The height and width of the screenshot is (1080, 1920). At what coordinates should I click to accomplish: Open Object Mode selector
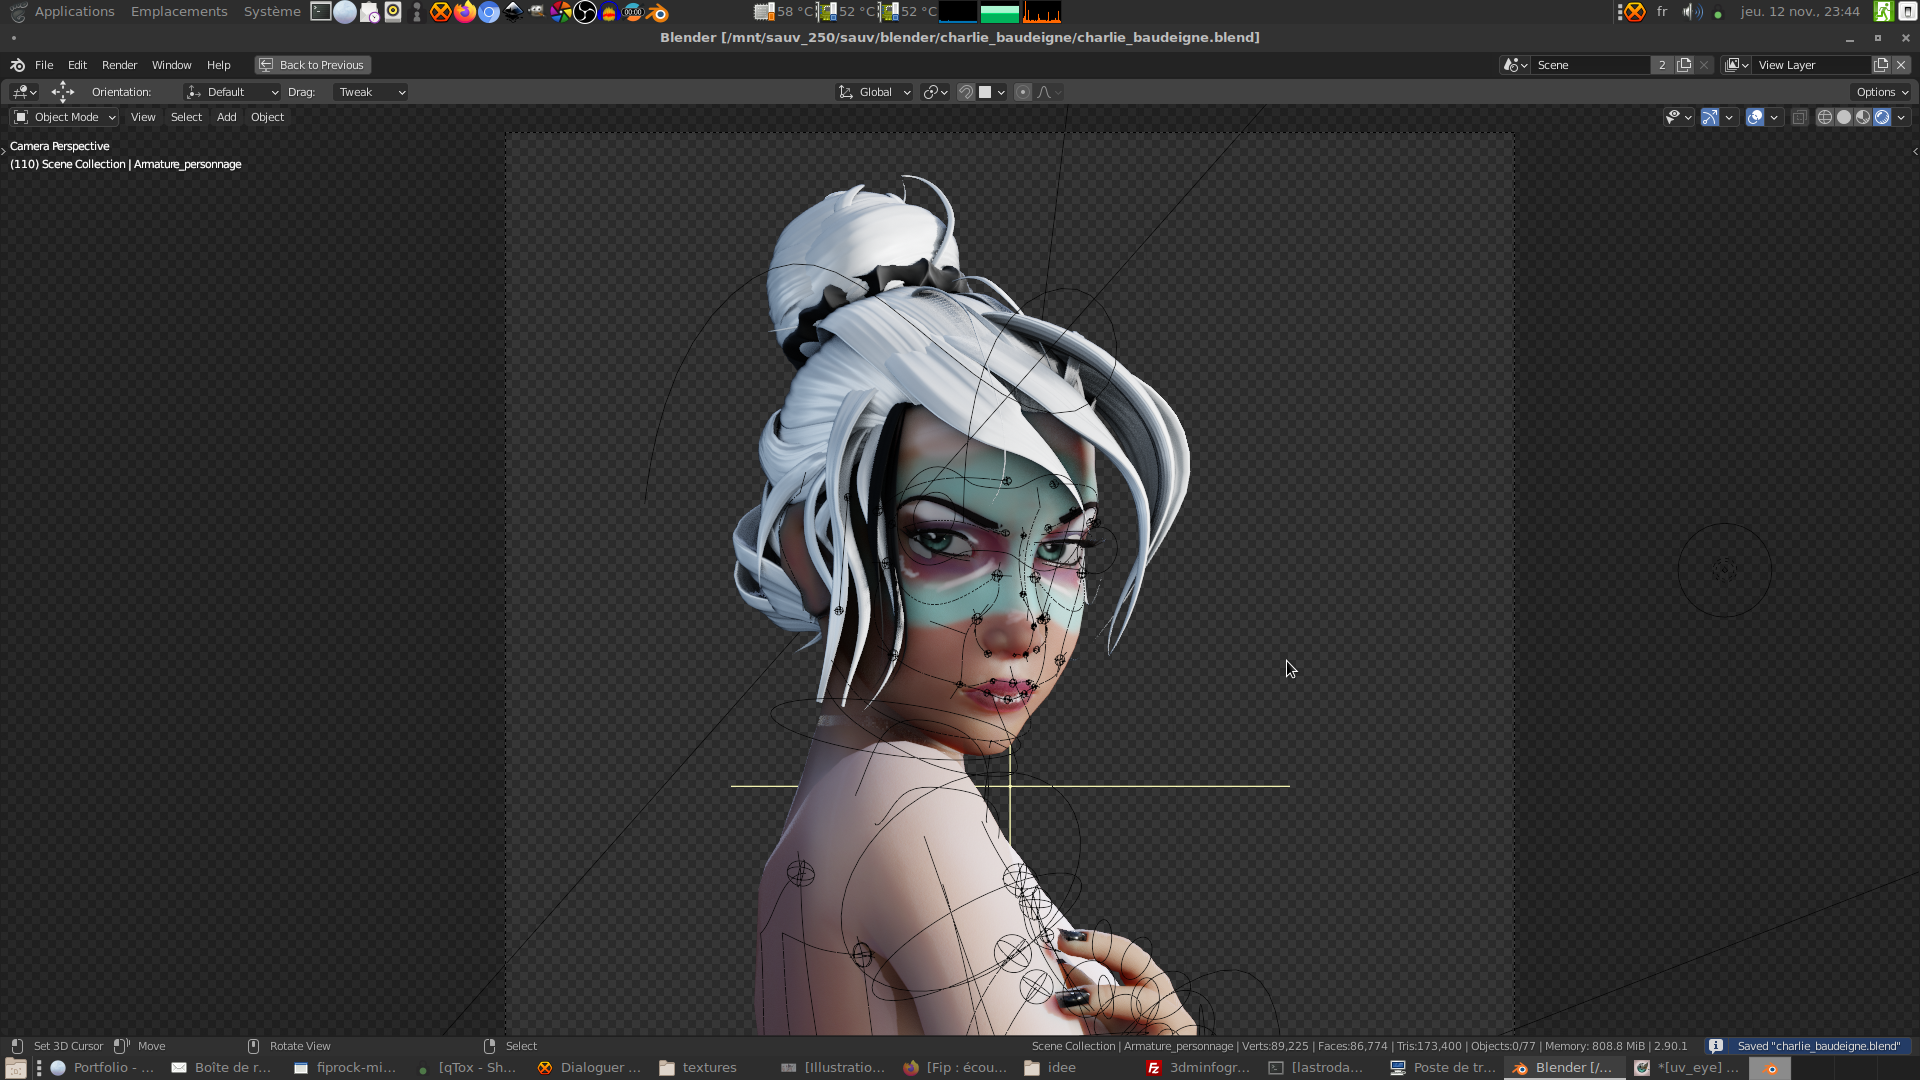66,118
